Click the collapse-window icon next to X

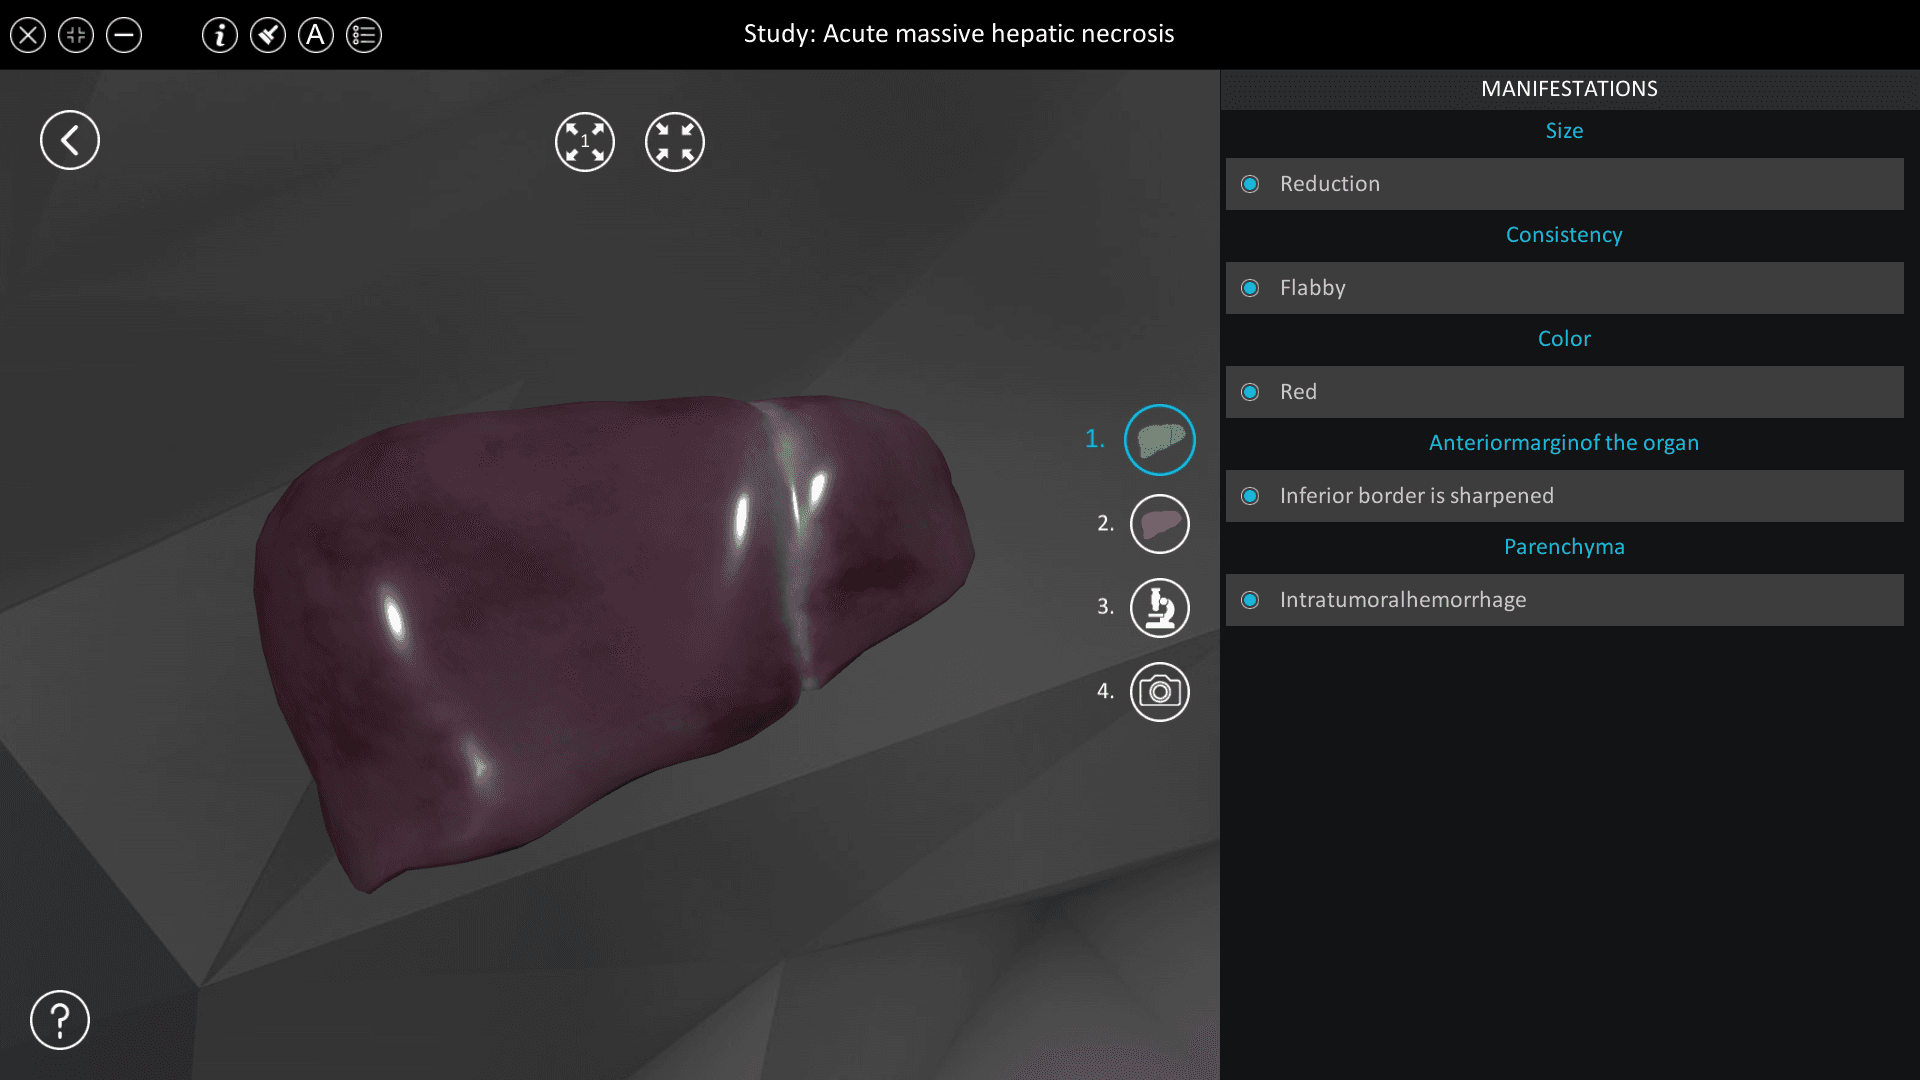point(76,35)
